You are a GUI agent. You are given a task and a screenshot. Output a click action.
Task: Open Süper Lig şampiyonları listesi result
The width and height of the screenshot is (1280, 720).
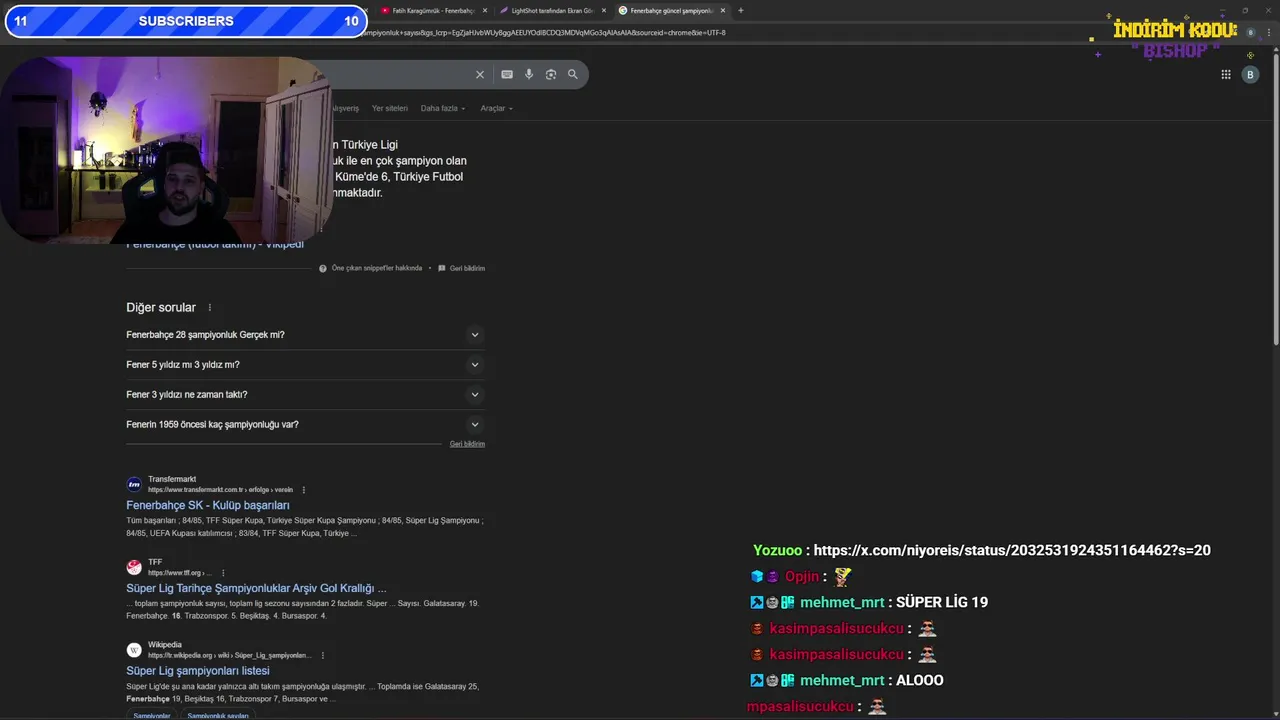[198, 671]
